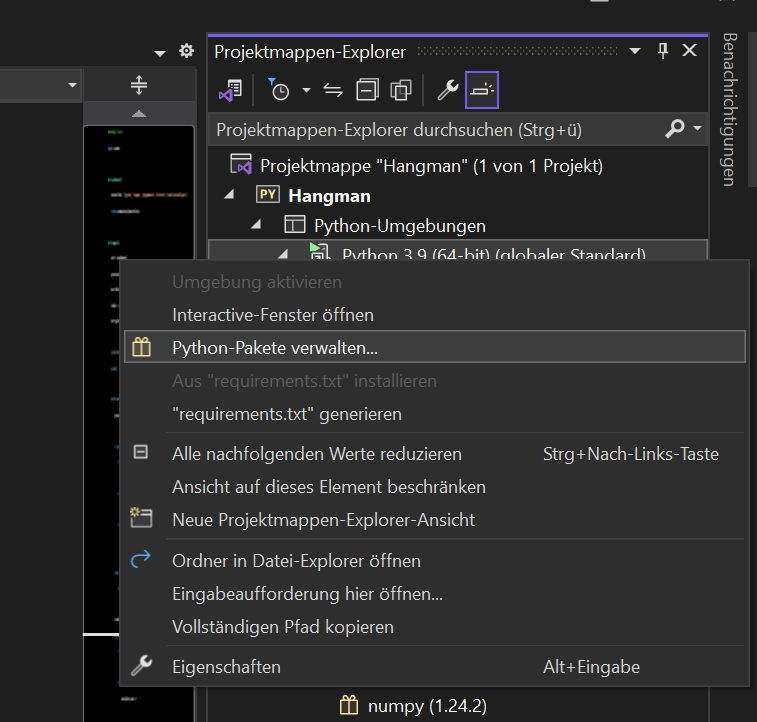The width and height of the screenshot is (757, 722).
Task: Toggle the preview selected items button
Action: (x=482, y=90)
